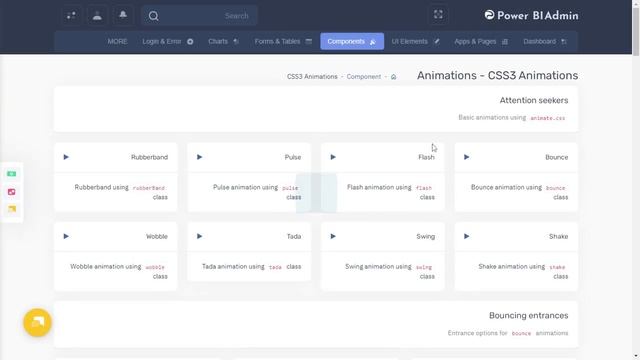Image resolution: width=640 pixels, height=360 pixels.
Task: Open the Components menu
Action: click(x=352, y=41)
